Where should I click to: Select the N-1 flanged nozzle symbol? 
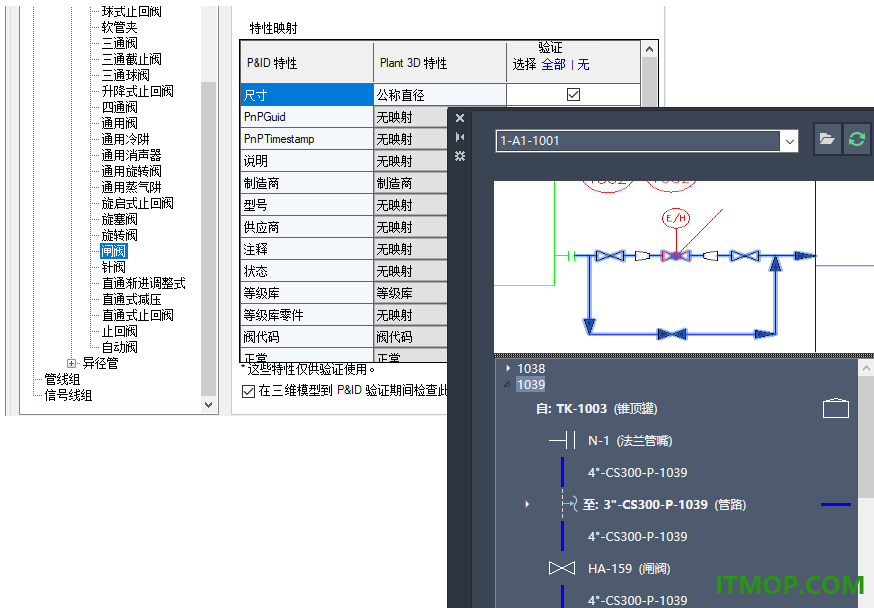[562, 440]
